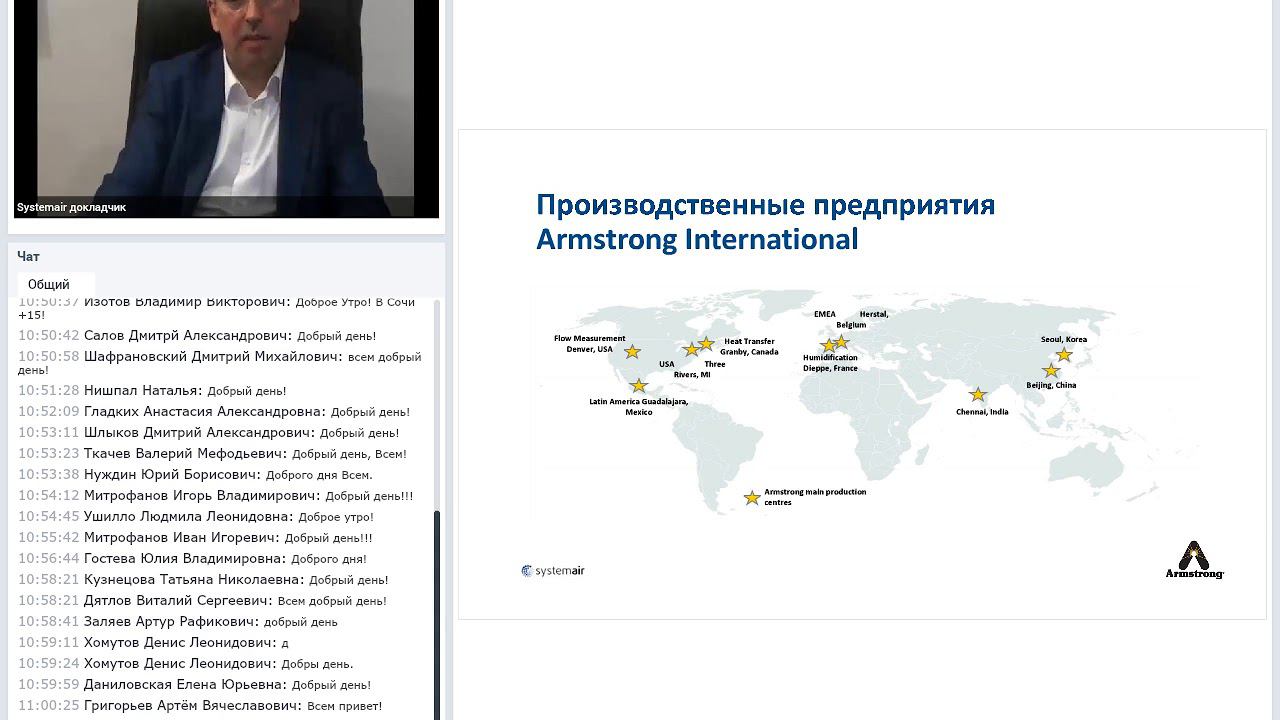Screen dimensions: 1280x720
Task: Click chat message from Митрофанов Иван Игоревич
Action: coord(195,538)
